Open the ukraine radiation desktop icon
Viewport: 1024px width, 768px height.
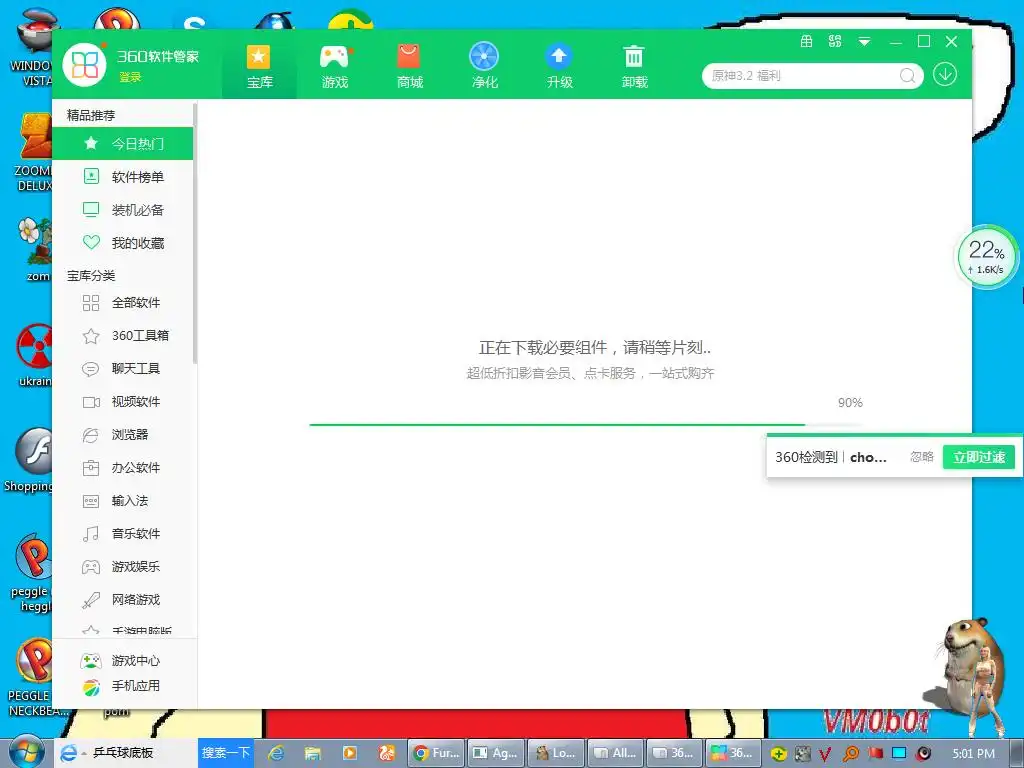tap(34, 353)
